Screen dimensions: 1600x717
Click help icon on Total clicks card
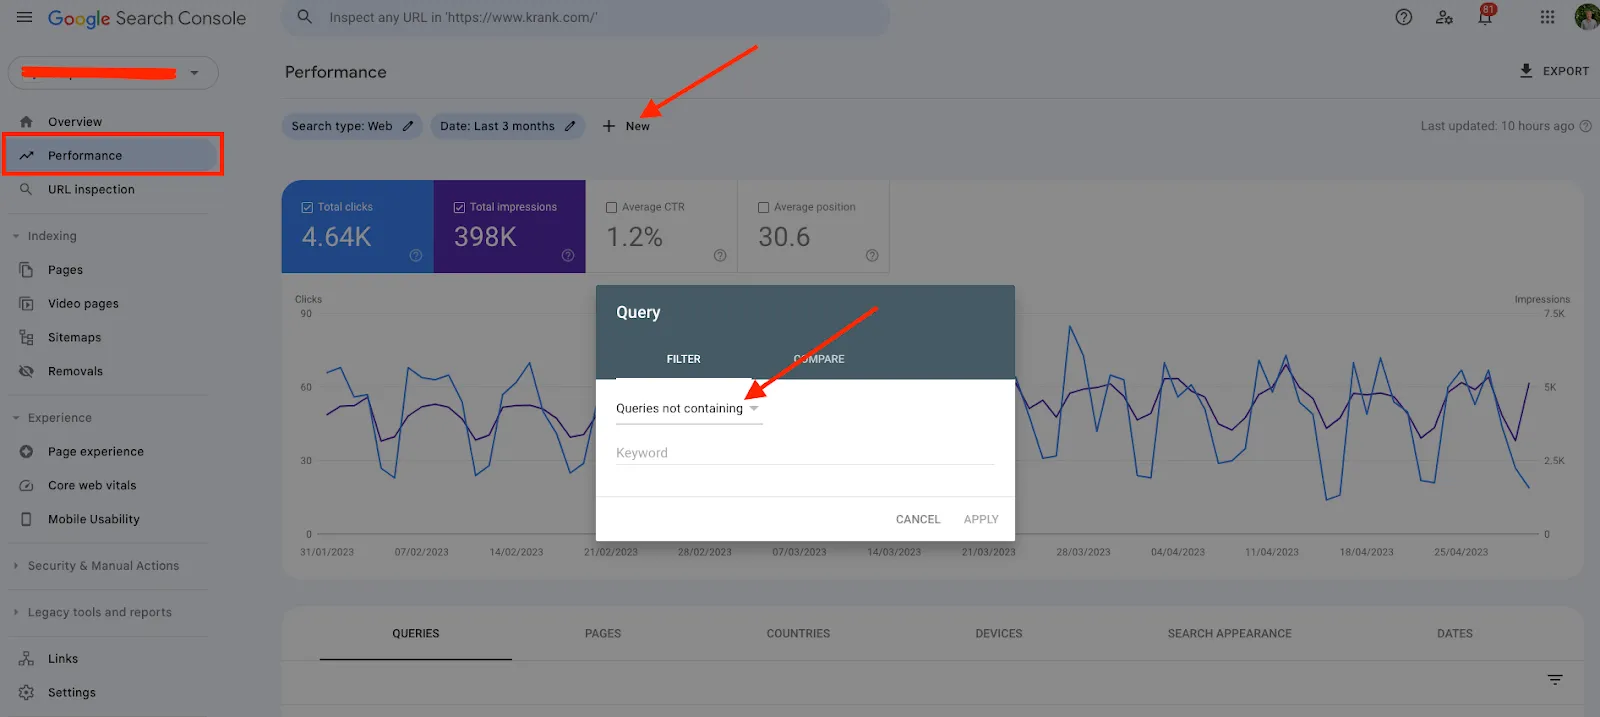click(416, 256)
